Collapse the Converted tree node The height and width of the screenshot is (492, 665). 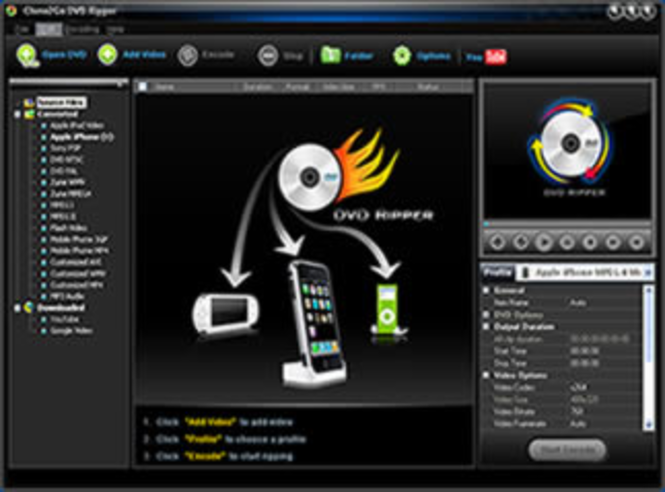tap(17, 115)
